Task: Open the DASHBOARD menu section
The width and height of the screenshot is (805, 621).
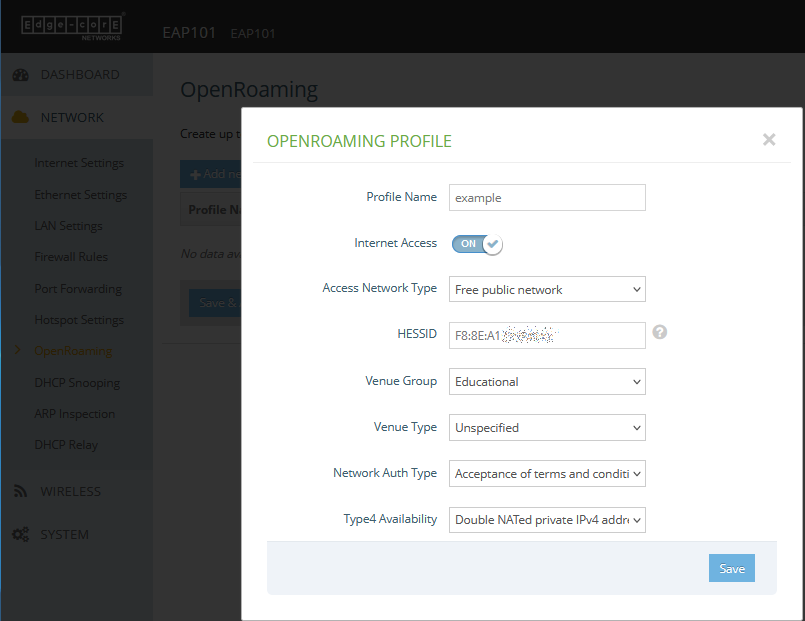Action: click(77, 75)
